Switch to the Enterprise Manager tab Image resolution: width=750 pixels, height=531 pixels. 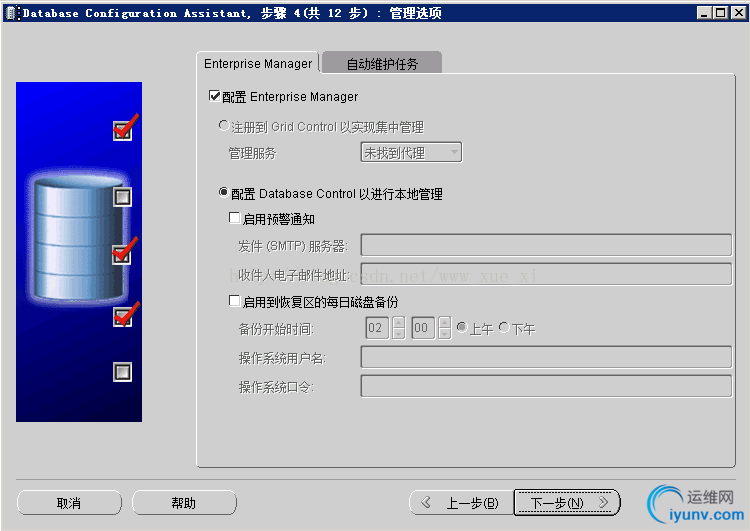coord(257,63)
